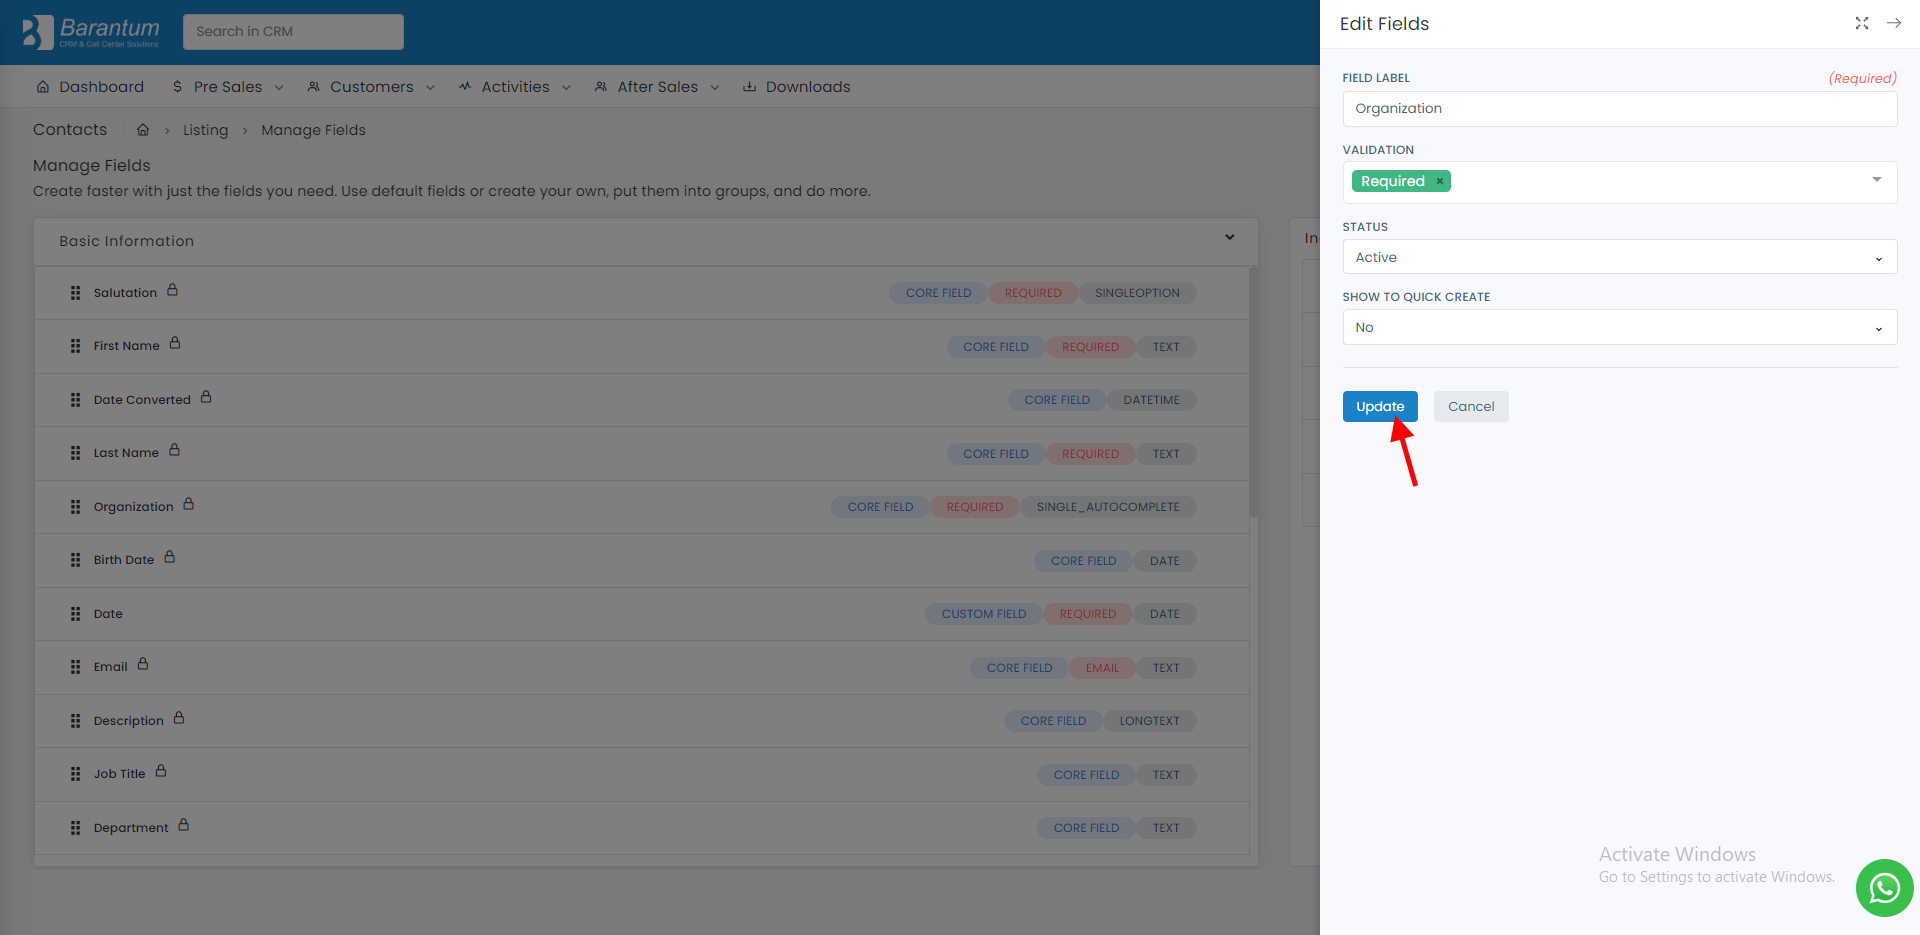Click lock icon next to Salutation
This screenshot has width=1920, height=935.
(x=172, y=290)
